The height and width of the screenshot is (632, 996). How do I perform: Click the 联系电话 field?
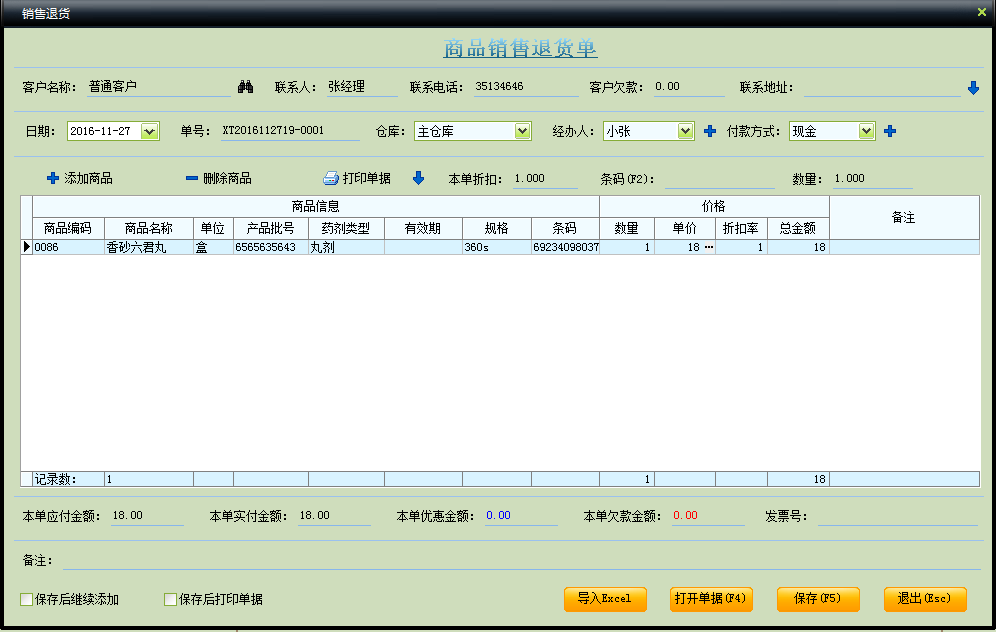(526, 87)
